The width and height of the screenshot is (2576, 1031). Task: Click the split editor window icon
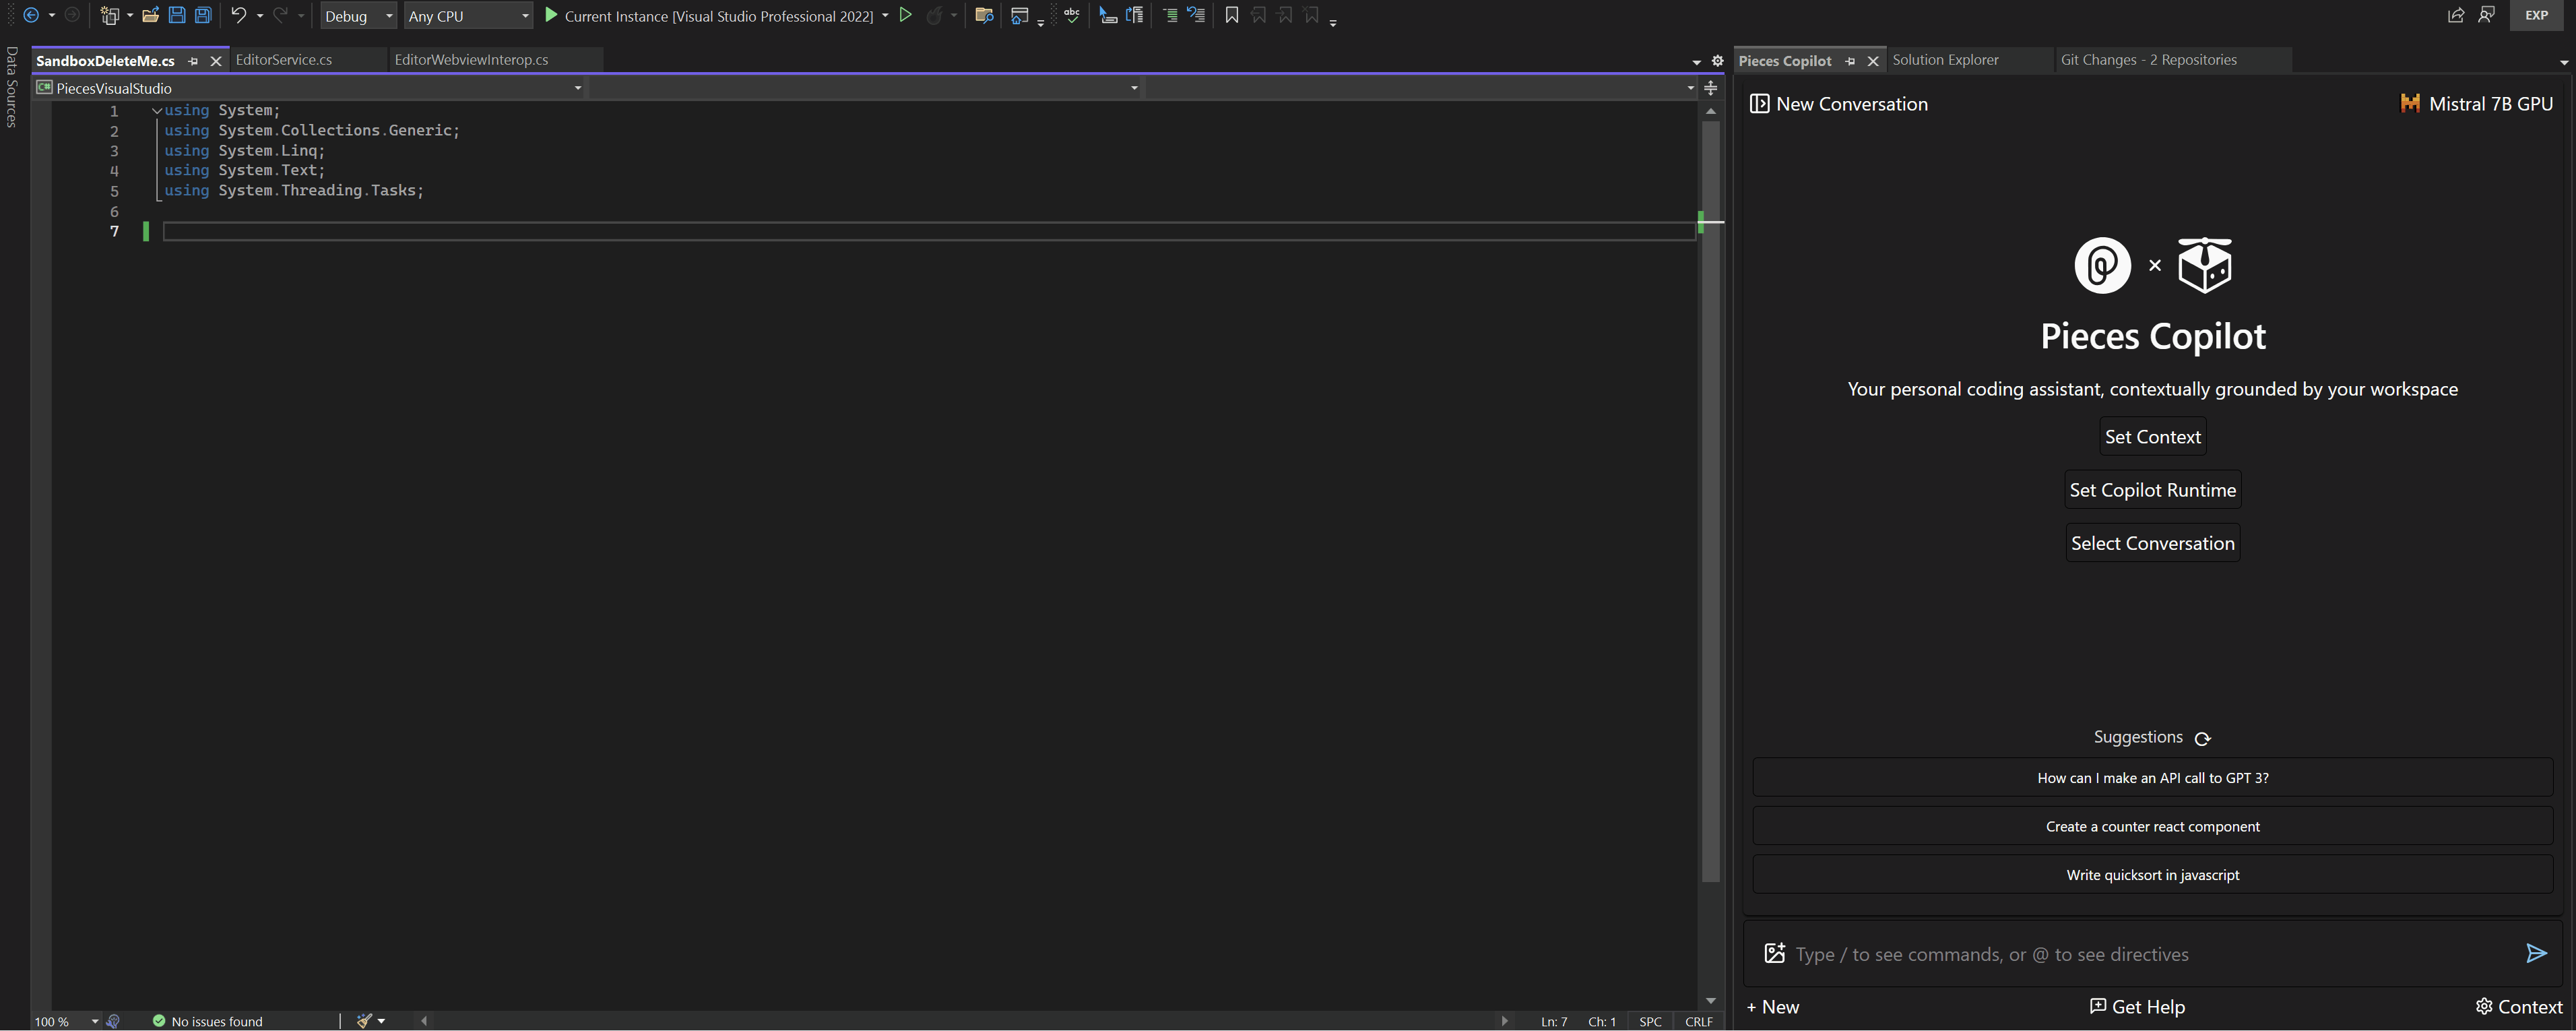[1711, 88]
